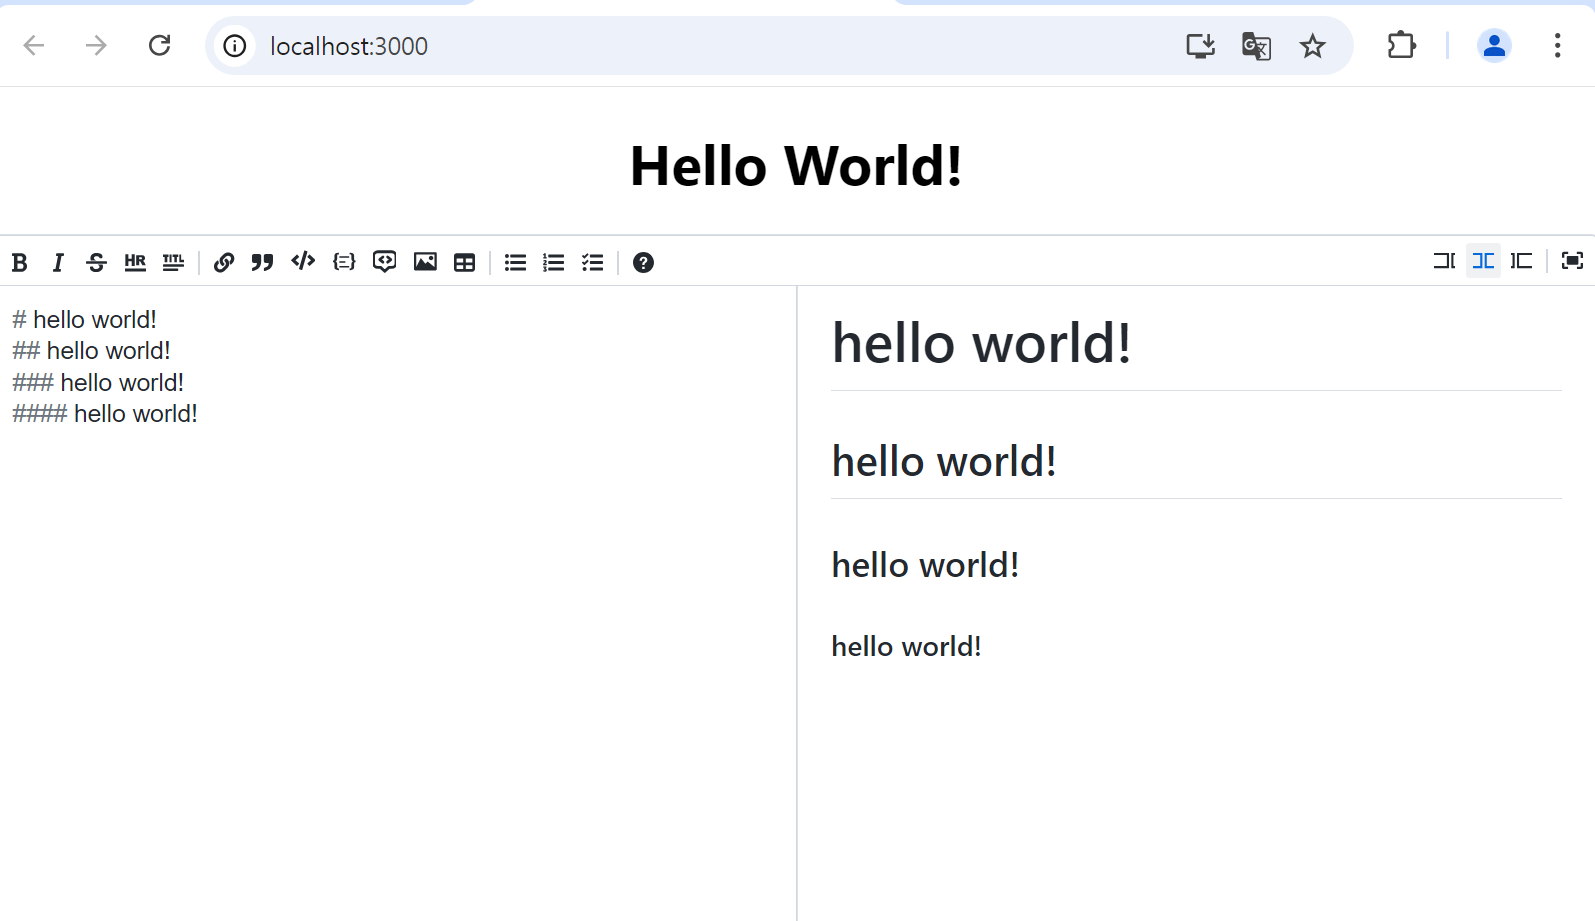The image size is (1595, 921).
Task: Click the '# hello world!' source line
Action: (x=84, y=320)
